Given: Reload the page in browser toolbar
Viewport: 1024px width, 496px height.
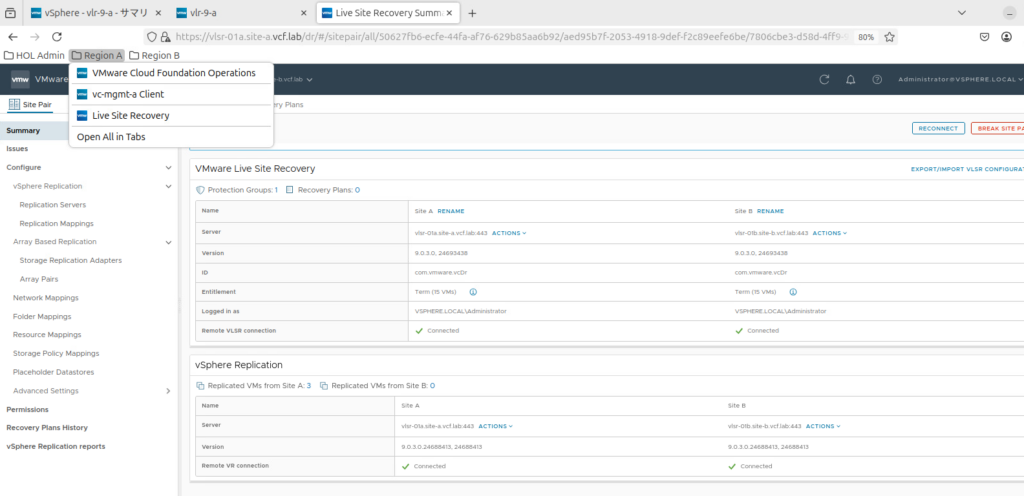Looking at the screenshot, I should click(57, 36).
